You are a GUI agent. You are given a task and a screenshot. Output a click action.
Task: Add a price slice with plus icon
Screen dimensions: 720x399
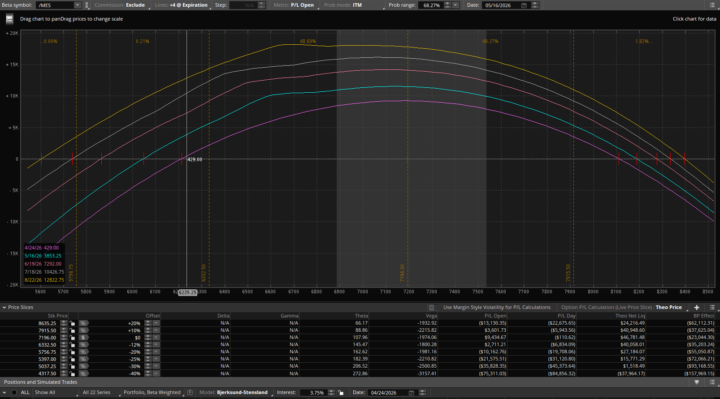click(x=697, y=307)
